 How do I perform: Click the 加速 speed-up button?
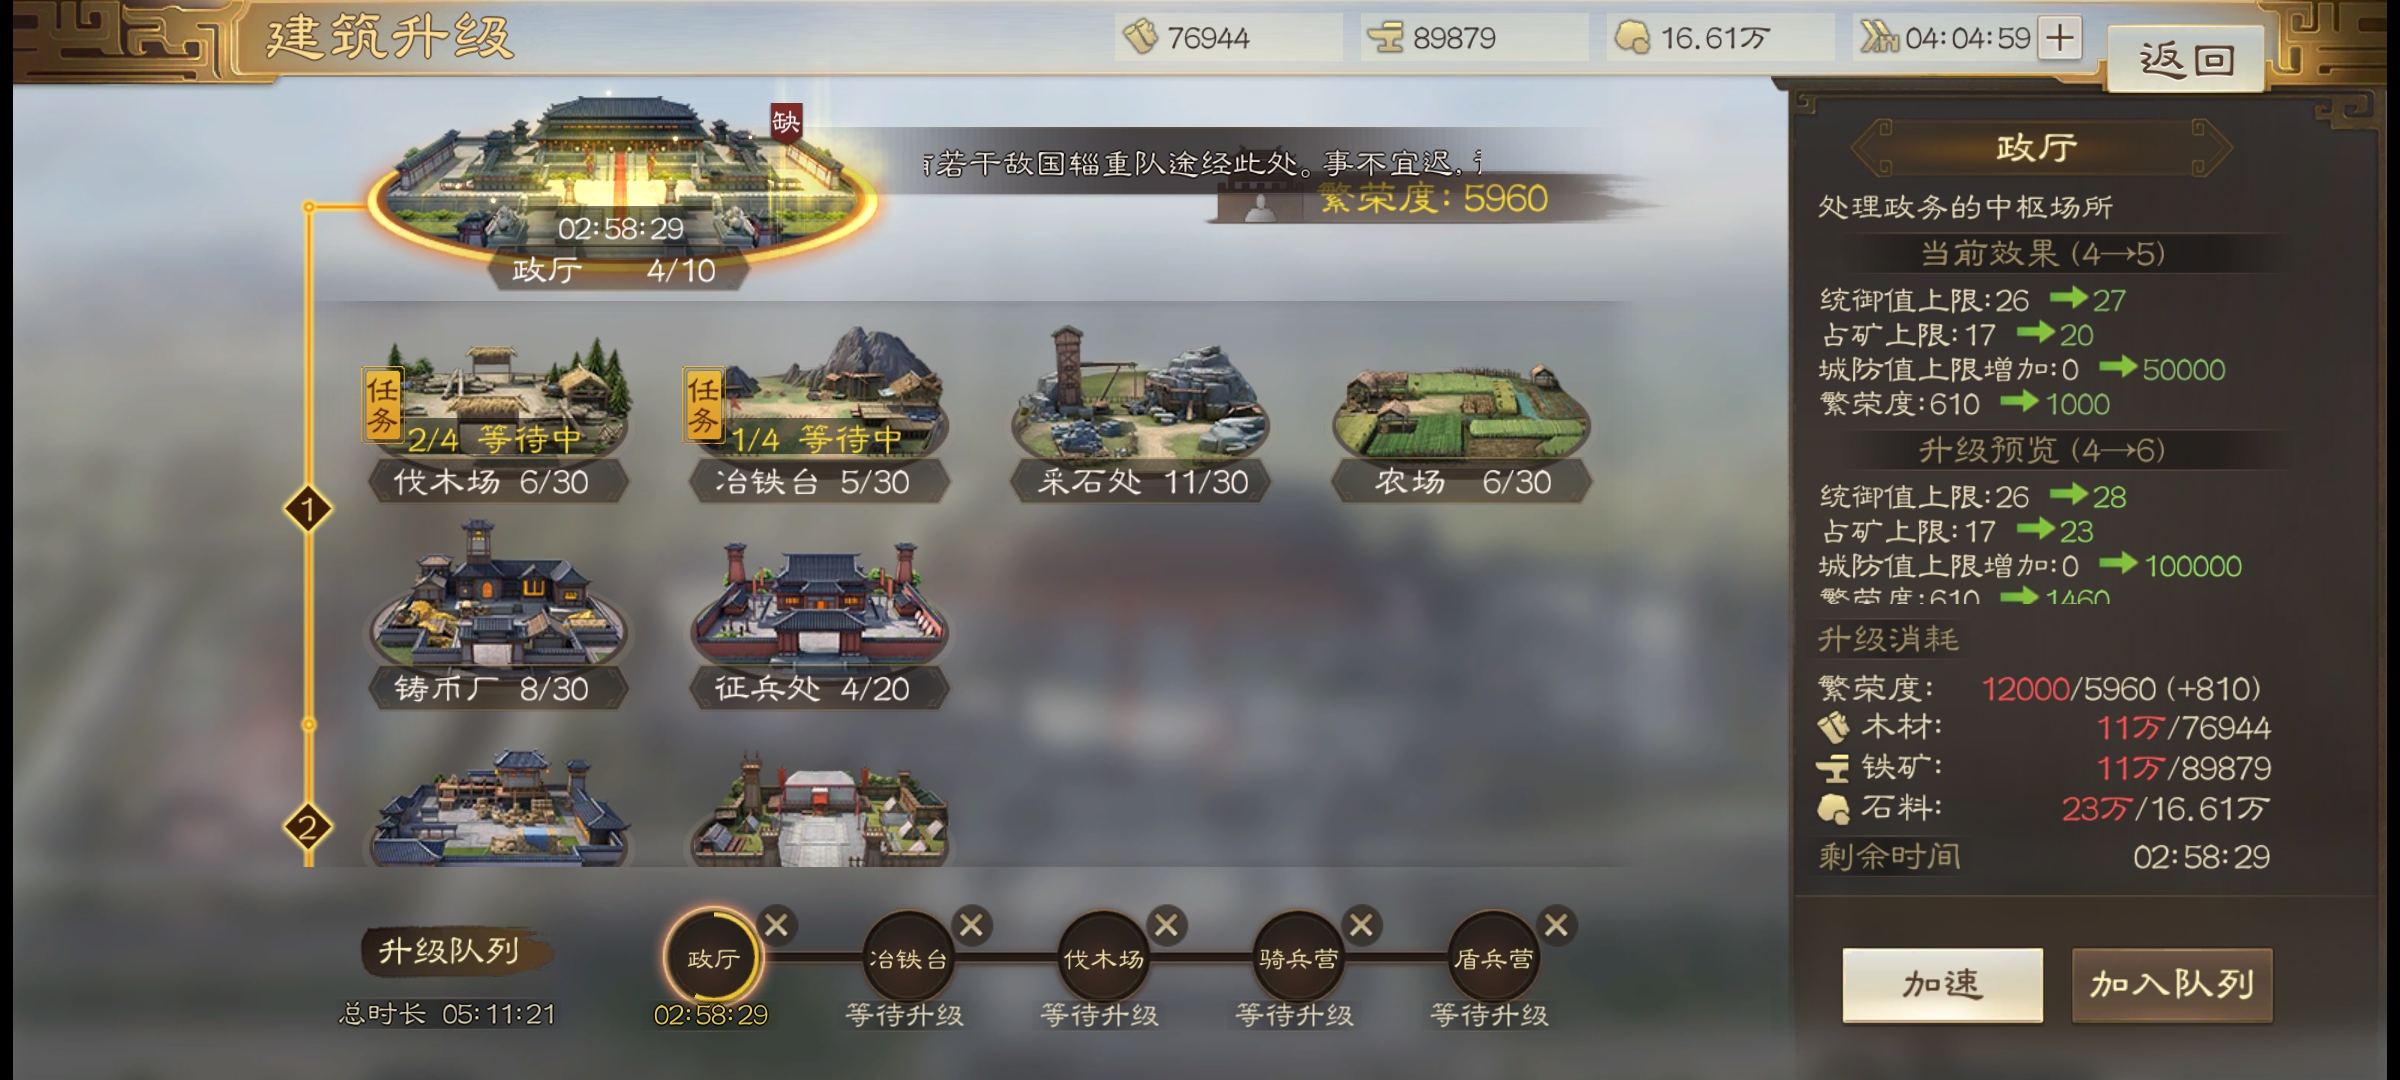[x=1942, y=985]
